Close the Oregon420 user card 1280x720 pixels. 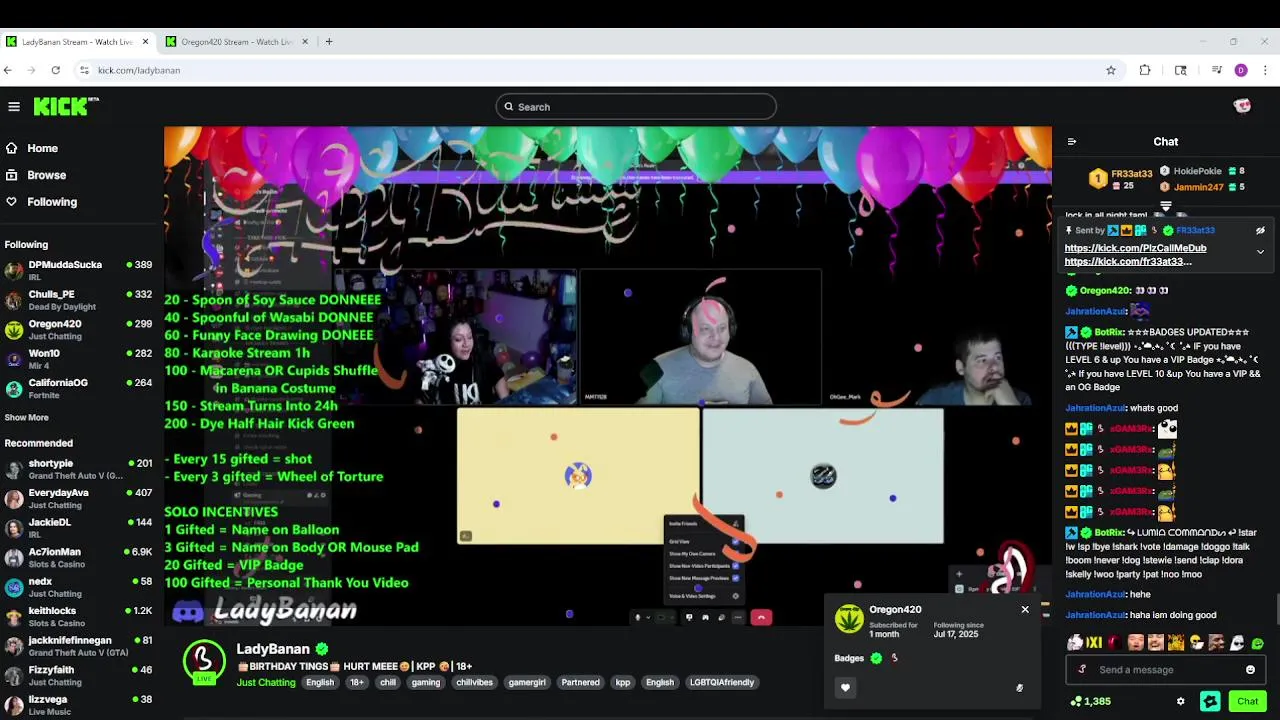click(x=1025, y=609)
